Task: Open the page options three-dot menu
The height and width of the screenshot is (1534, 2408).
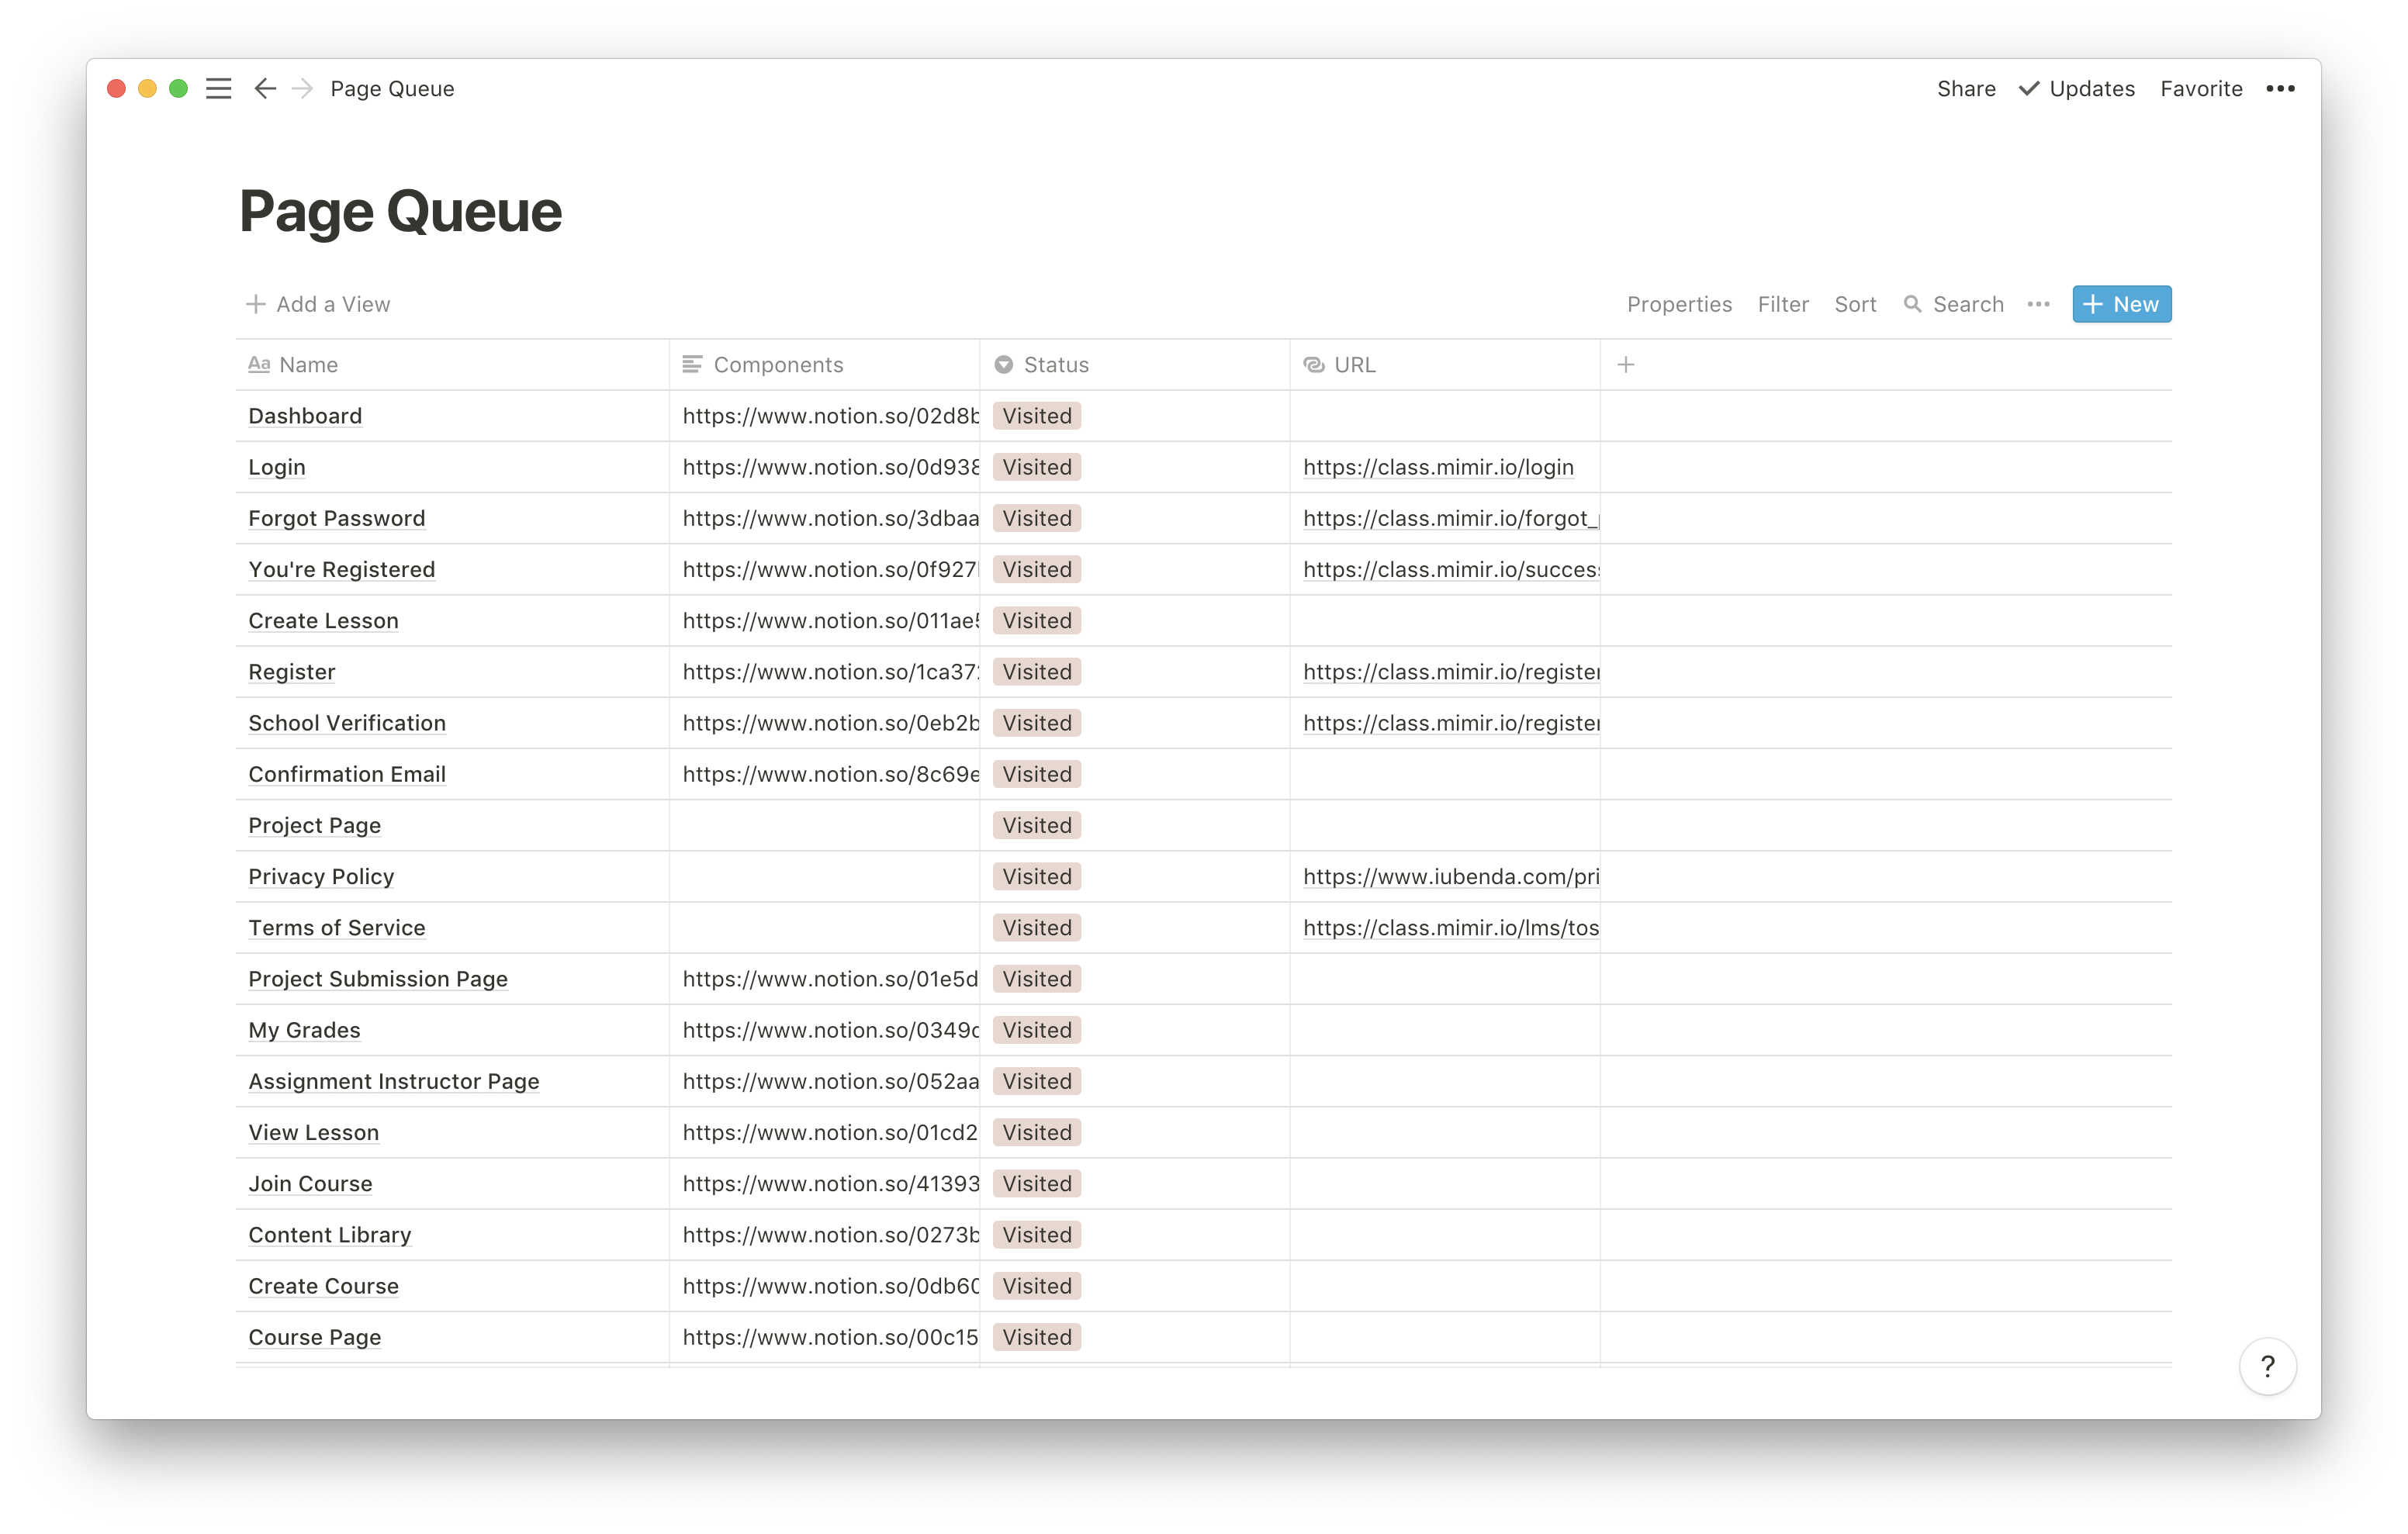Action: tap(2280, 89)
